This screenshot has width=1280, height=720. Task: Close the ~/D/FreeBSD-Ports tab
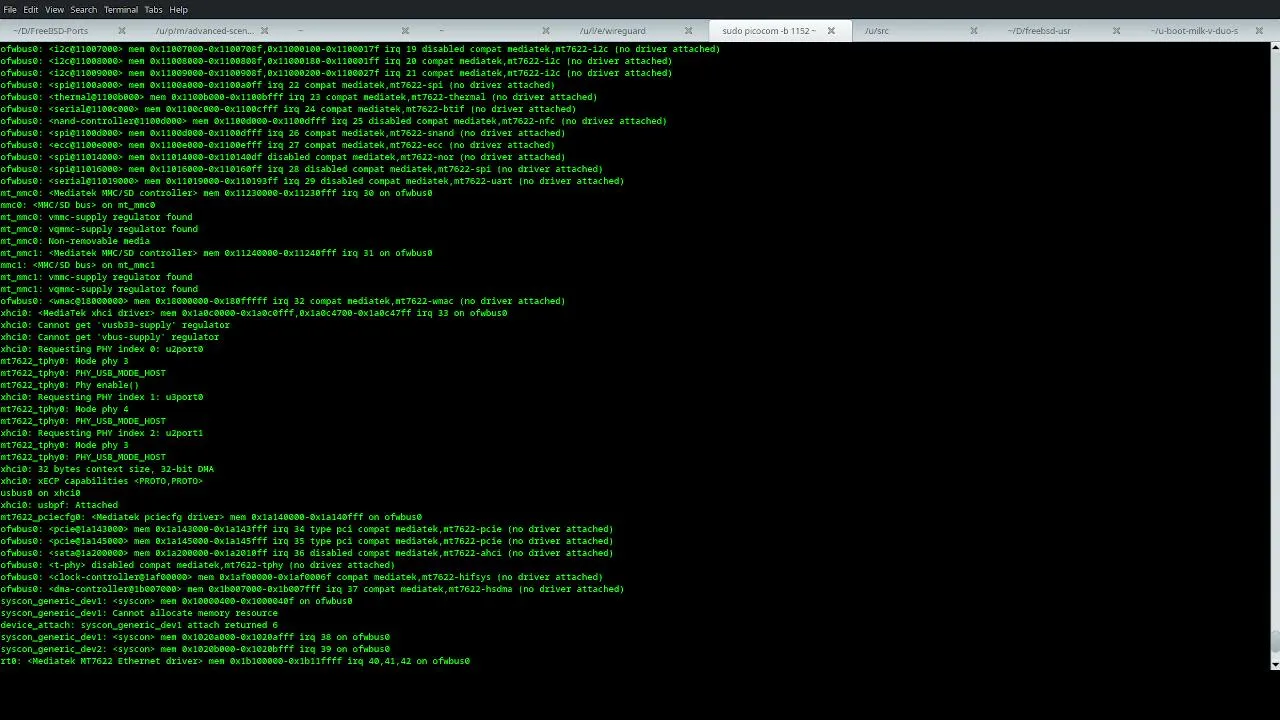(122, 31)
